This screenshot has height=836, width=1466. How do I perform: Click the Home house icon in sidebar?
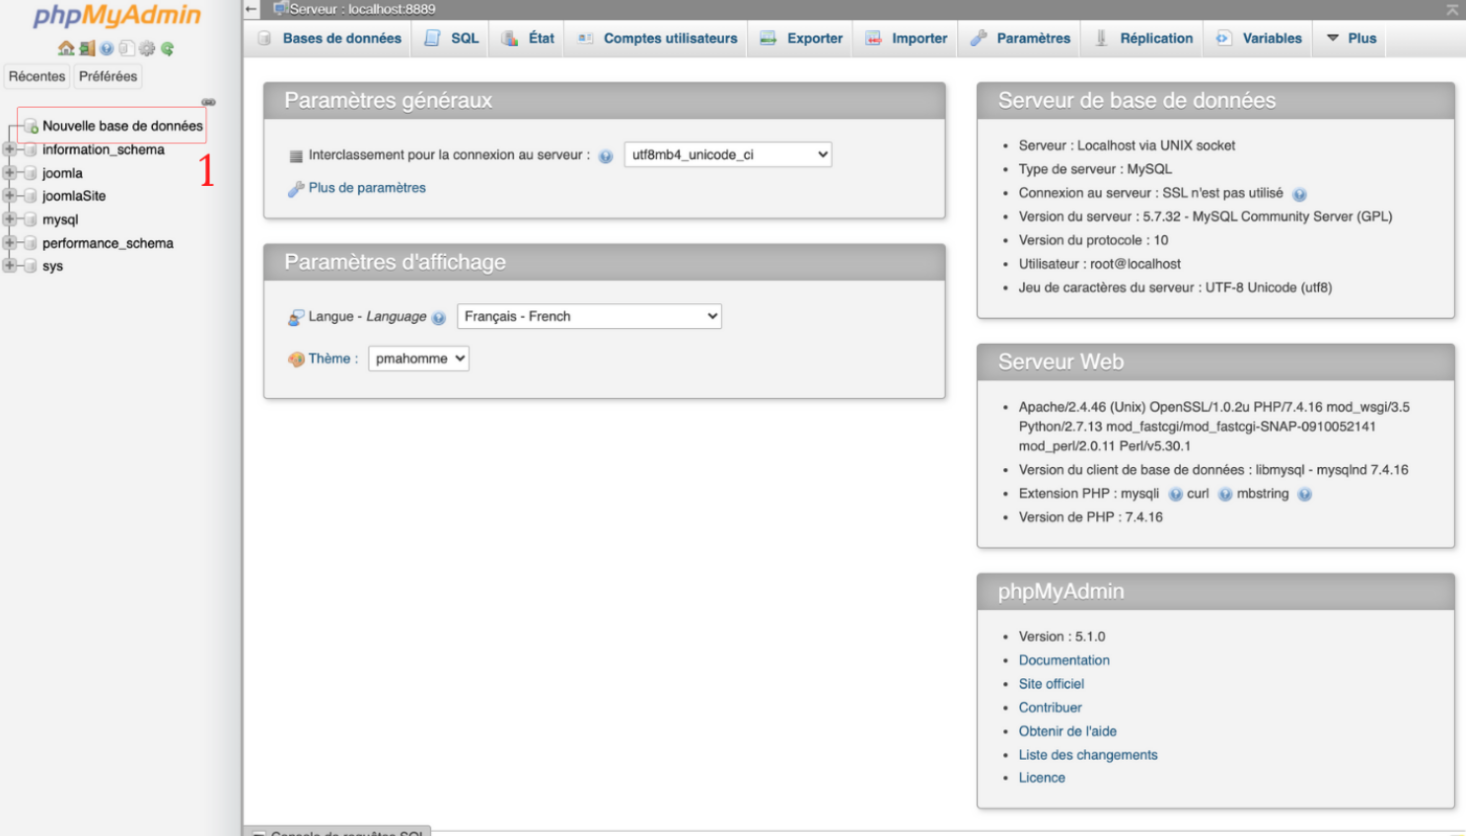tap(66, 48)
